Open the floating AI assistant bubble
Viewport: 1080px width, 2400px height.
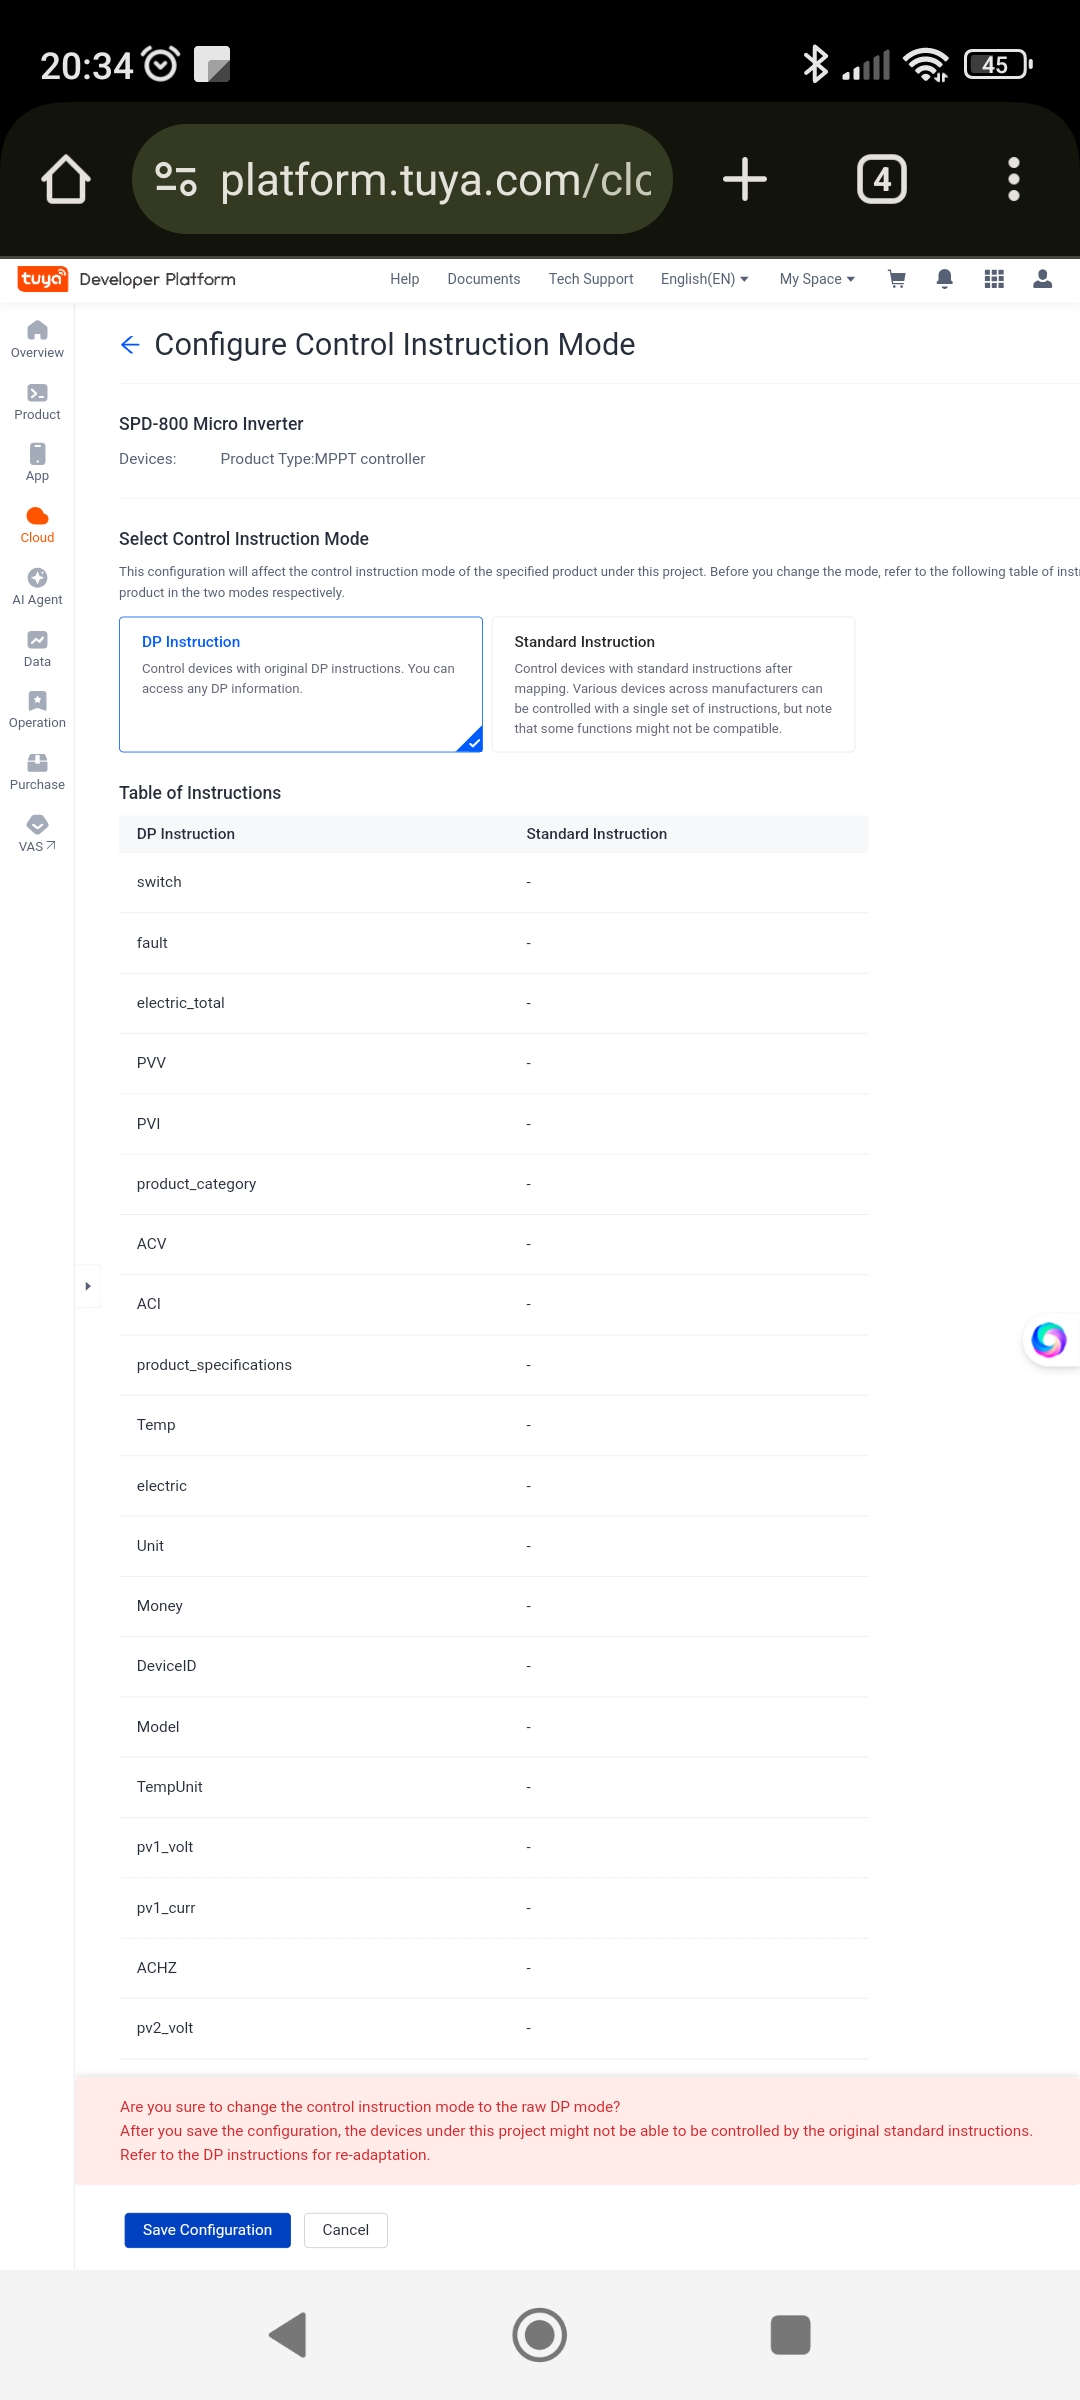pos(1049,1340)
